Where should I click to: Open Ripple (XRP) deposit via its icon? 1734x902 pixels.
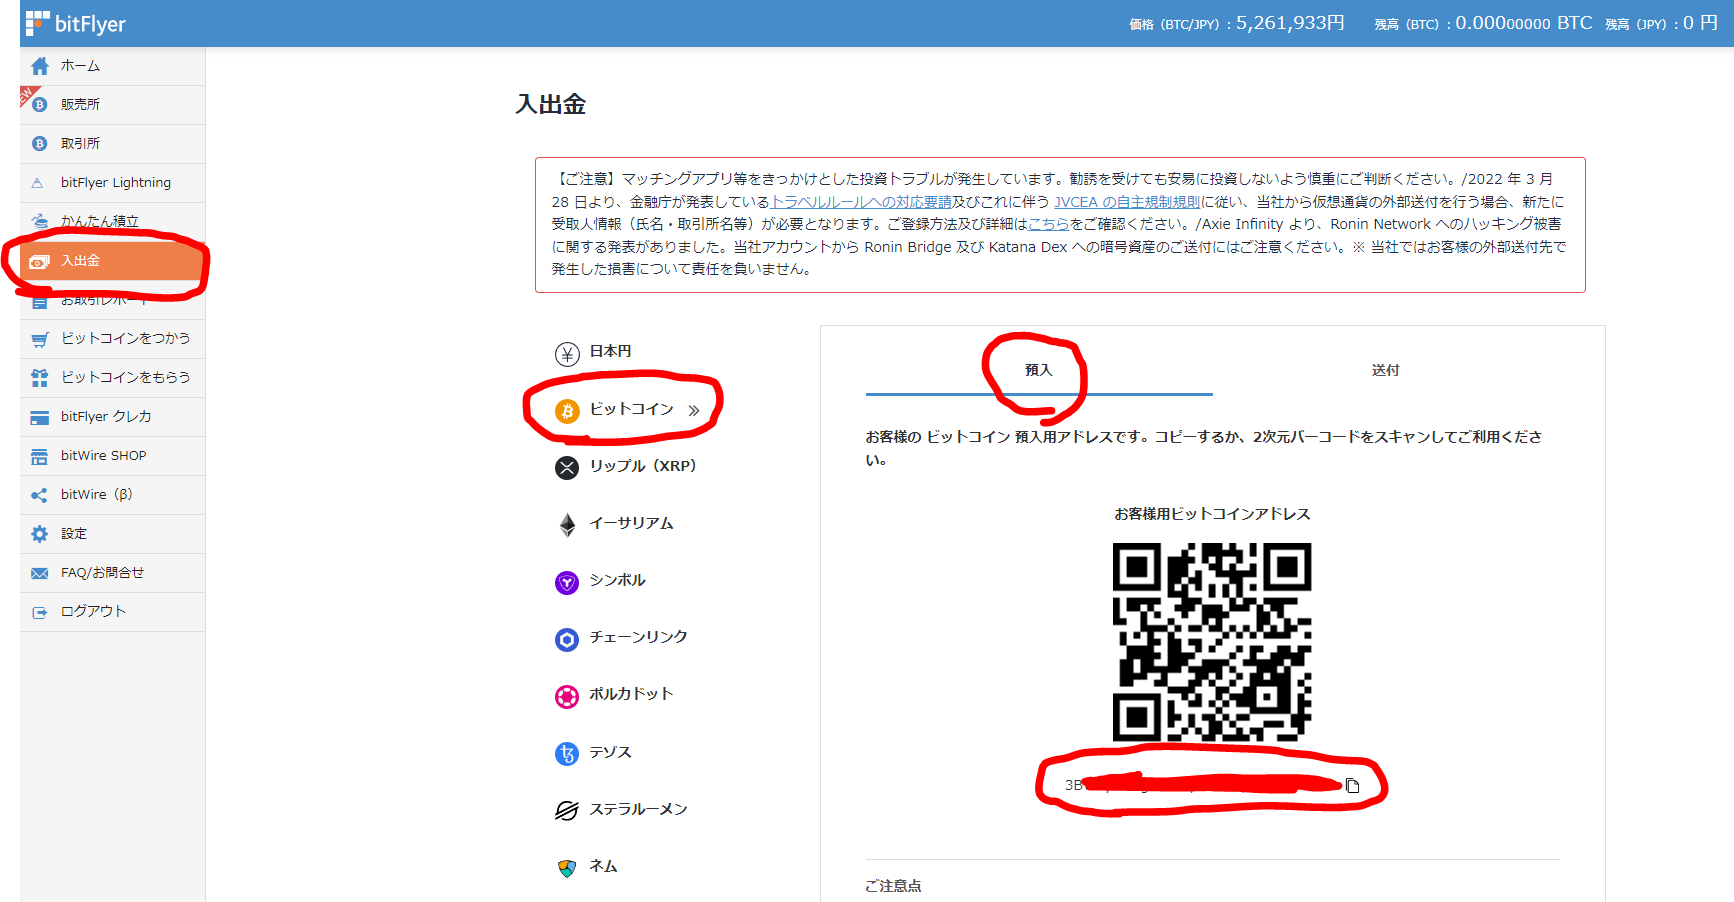(567, 467)
